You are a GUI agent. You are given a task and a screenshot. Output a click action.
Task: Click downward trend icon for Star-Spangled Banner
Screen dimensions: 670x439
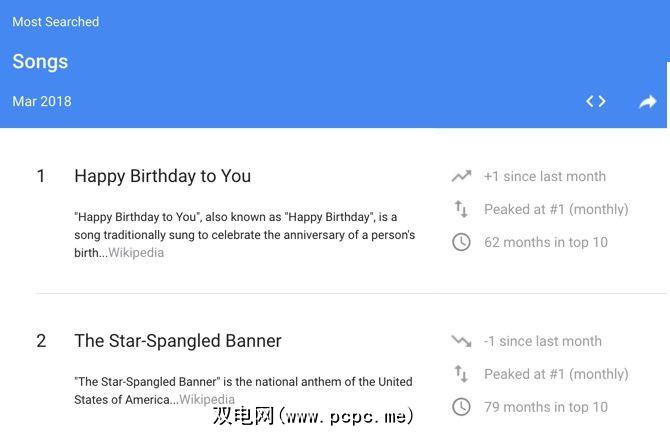click(x=461, y=341)
